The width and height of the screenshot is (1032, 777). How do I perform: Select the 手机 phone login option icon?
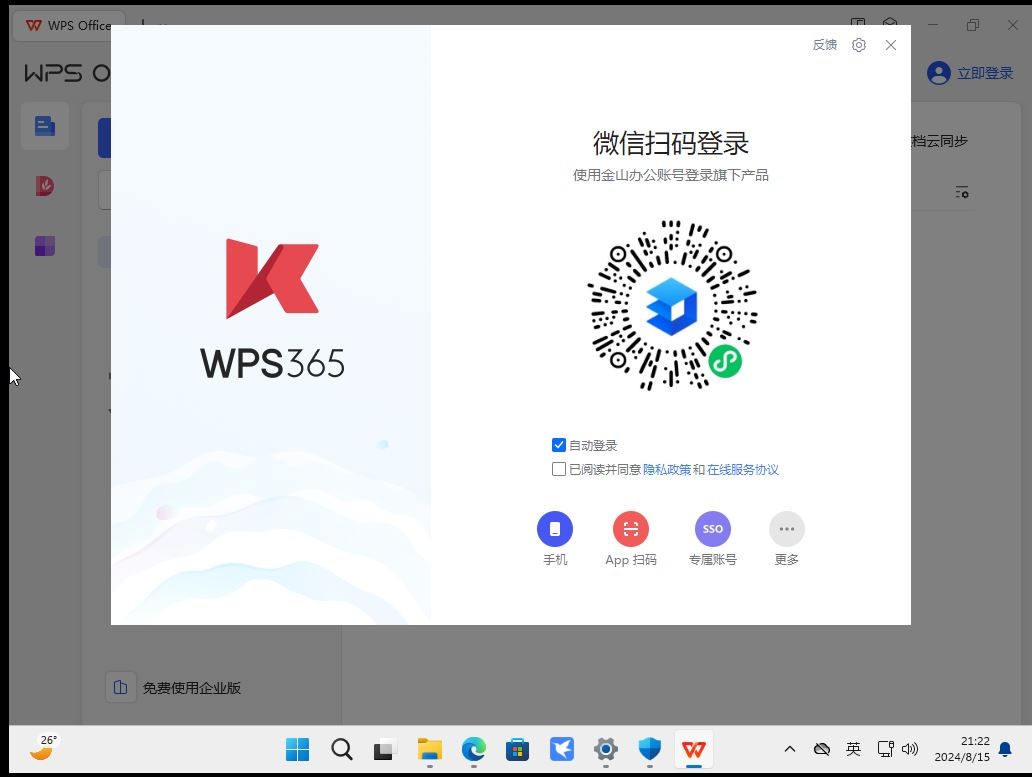(555, 529)
